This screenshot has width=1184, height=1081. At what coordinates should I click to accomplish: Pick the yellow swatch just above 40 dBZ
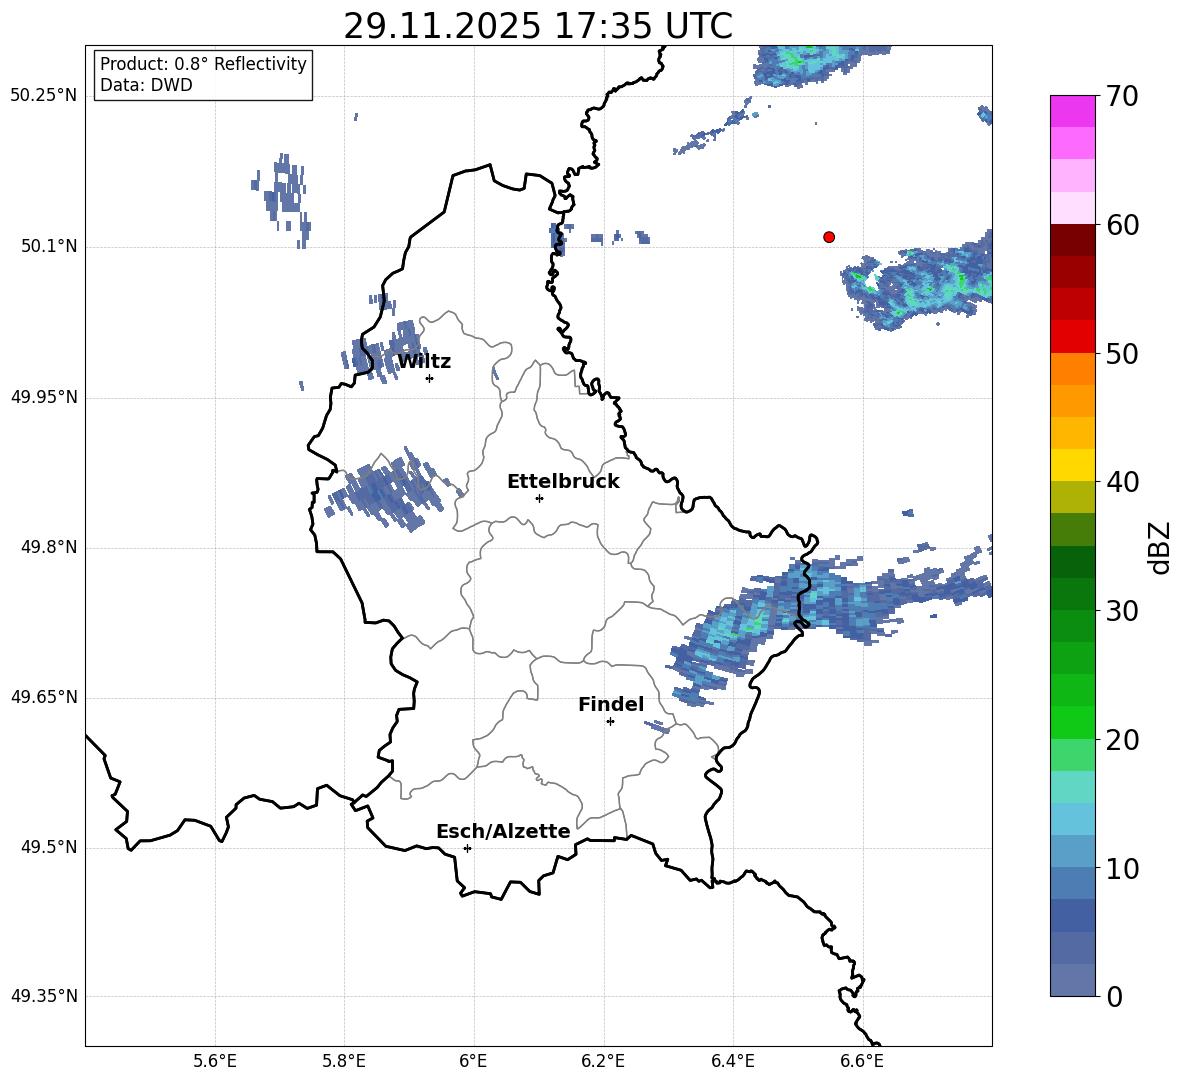click(x=1073, y=465)
